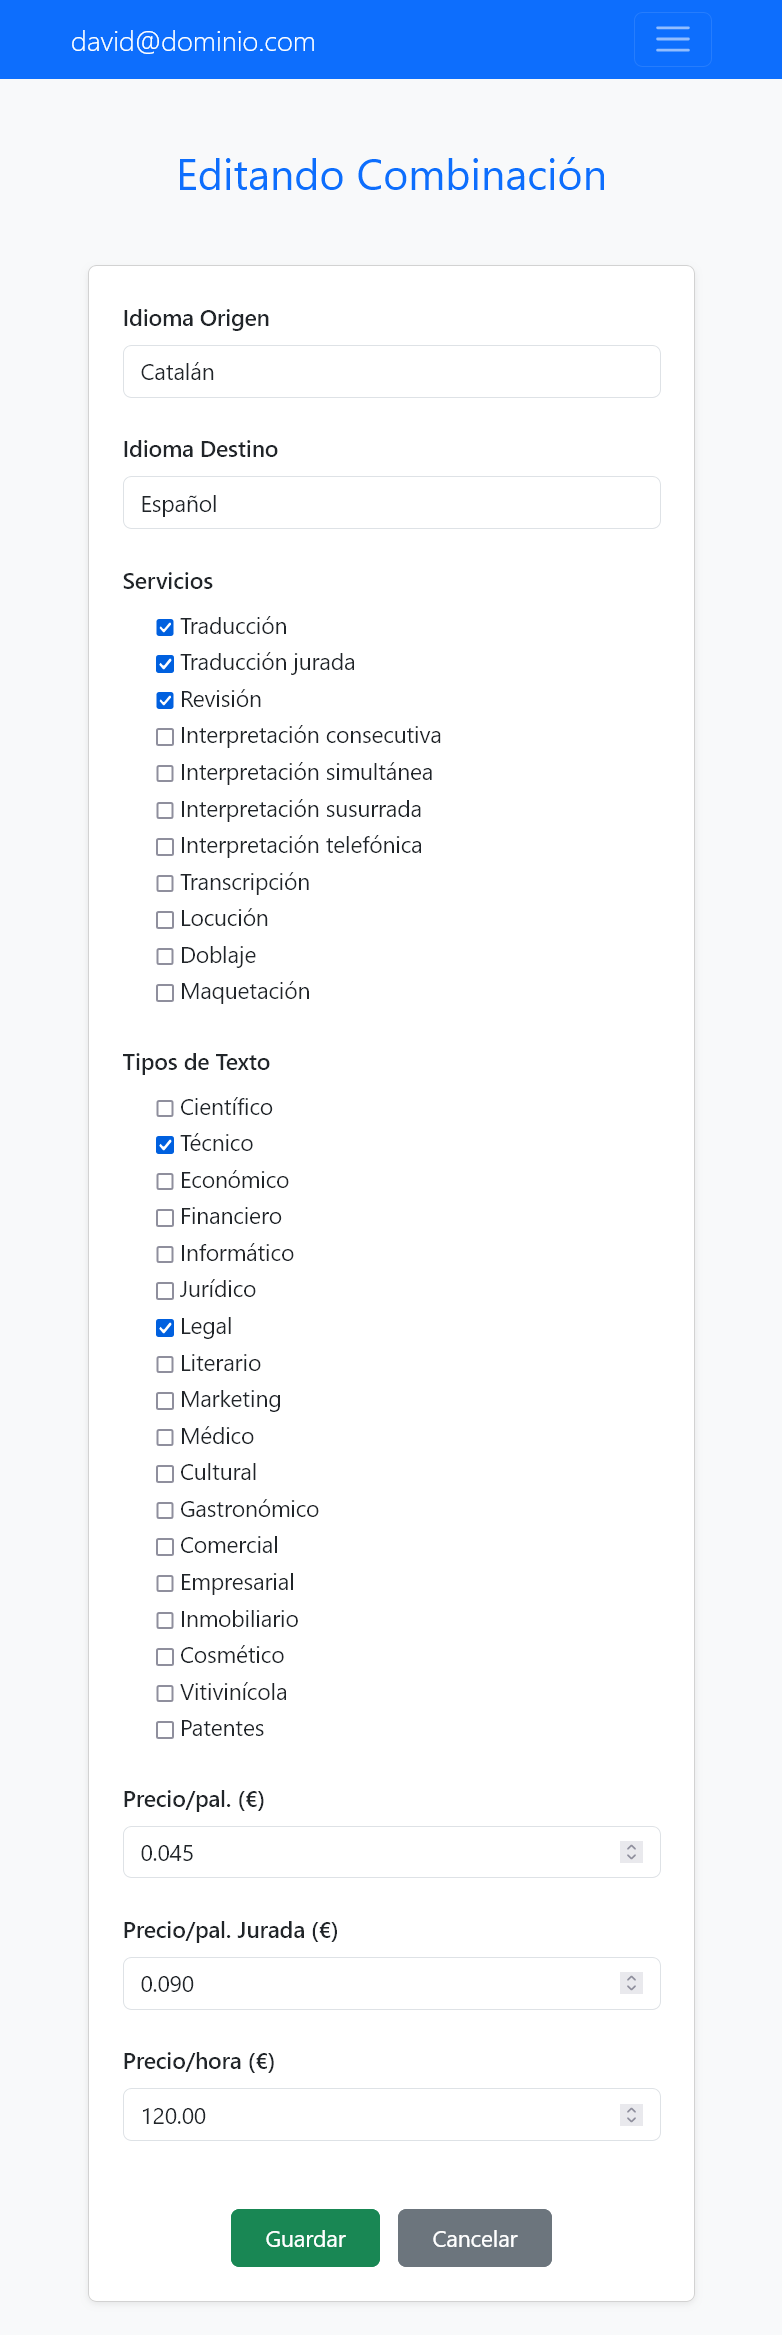Check the Patentes checkbox
782x2335 pixels.
pyautogui.click(x=165, y=1730)
